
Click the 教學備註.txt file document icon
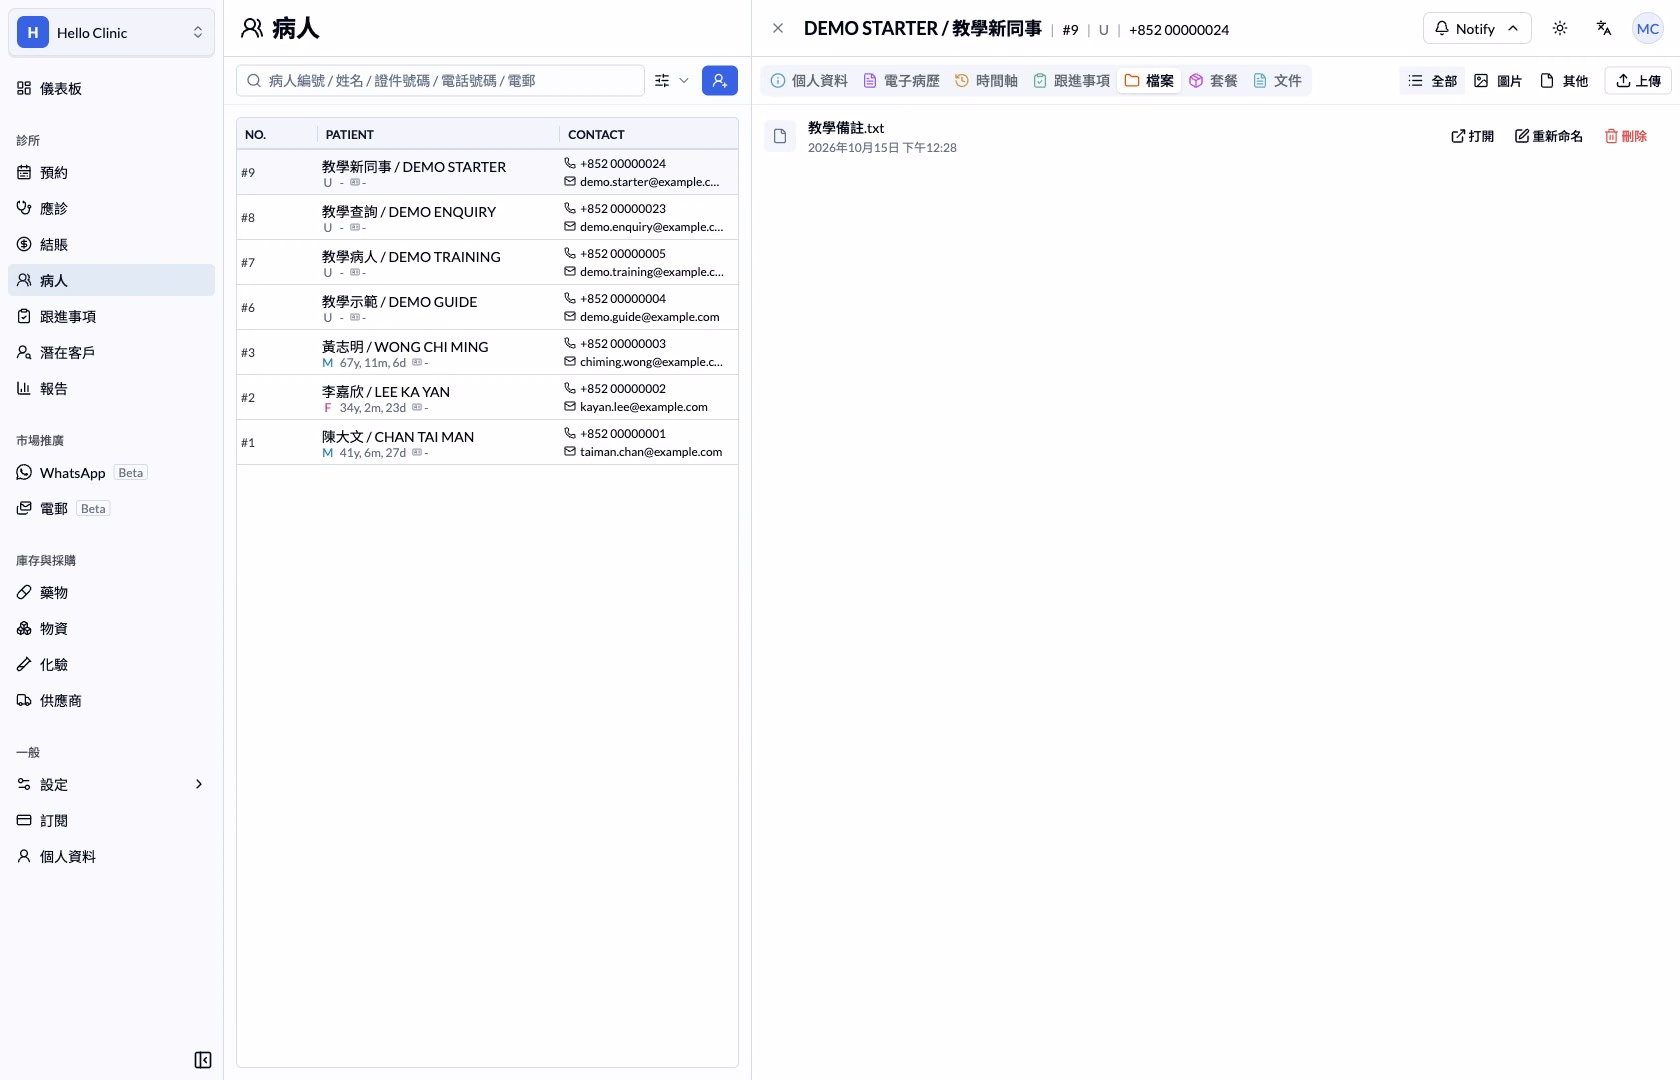coord(780,137)
